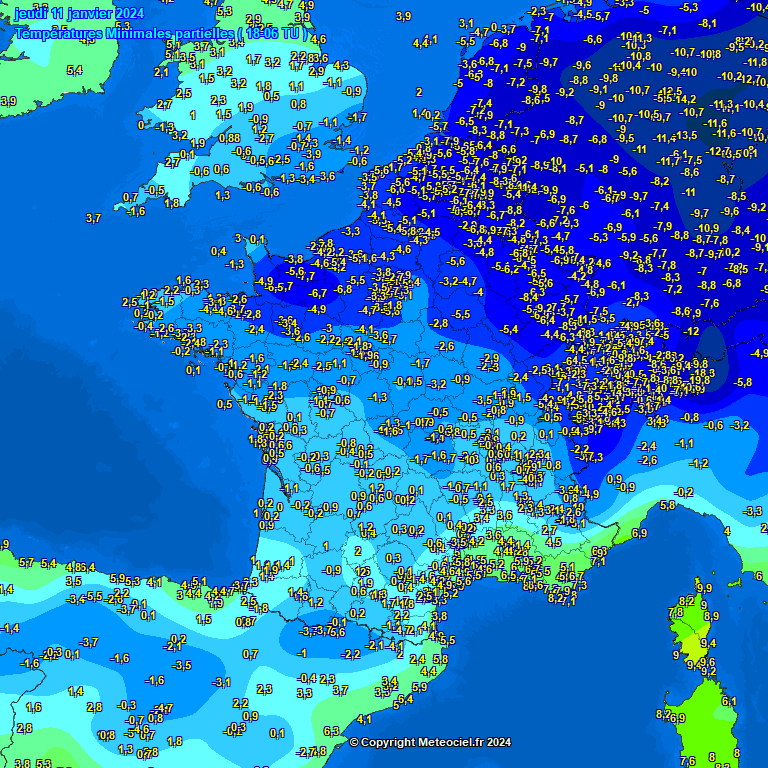Select the -3,5 reading in northern Spain
Image resolution: width=768 pixels, height=768 pixels.
(x=182, y=665)
